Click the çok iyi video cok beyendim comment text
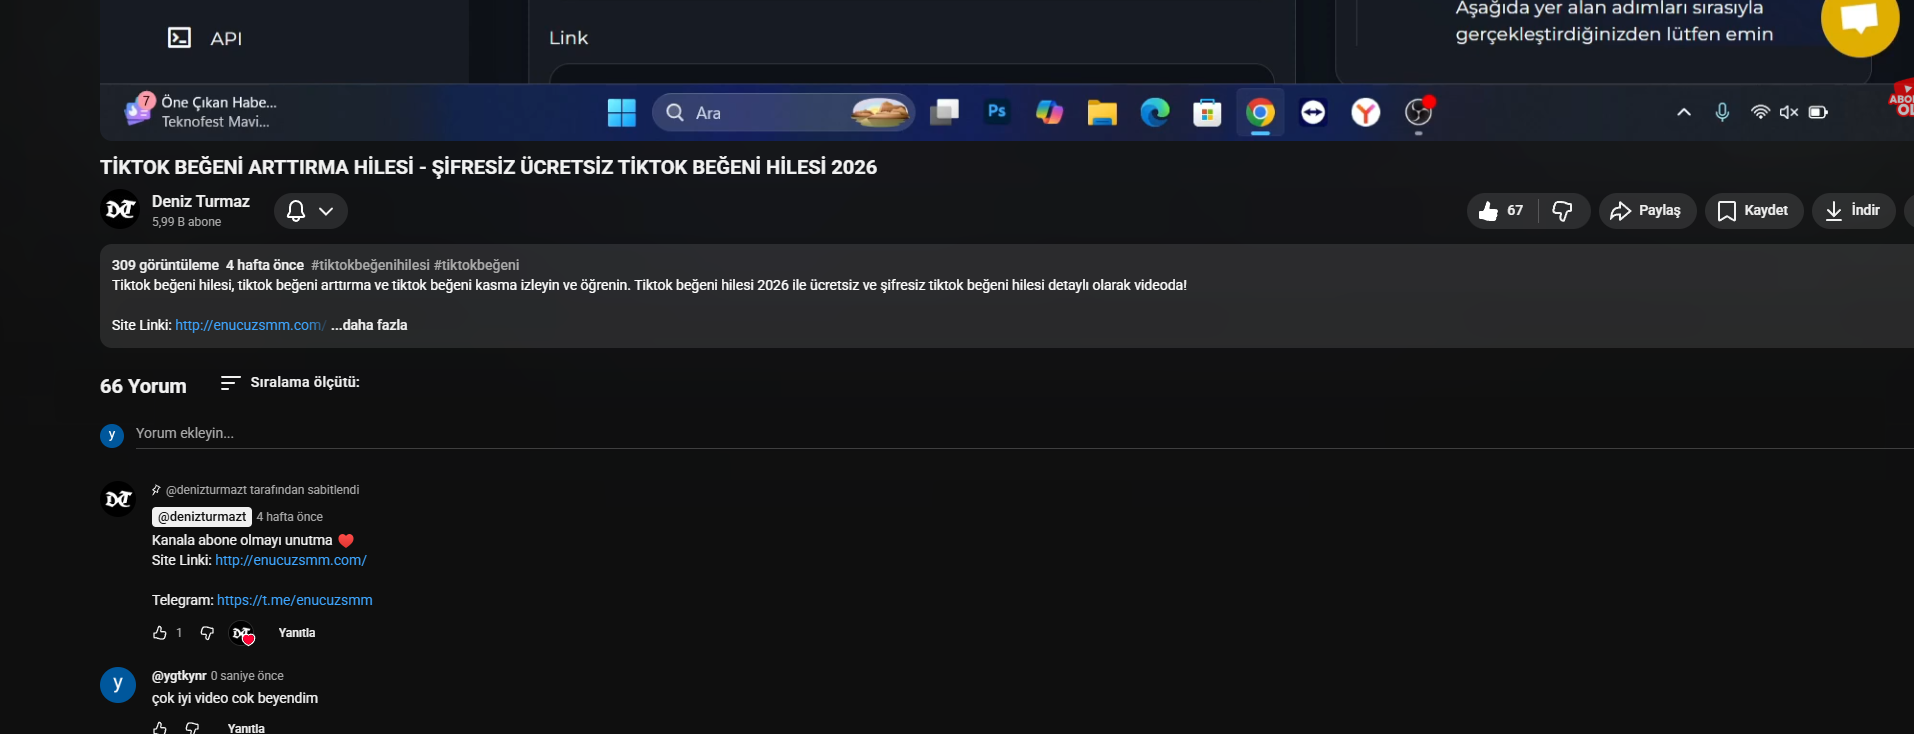1914x734 pixels. (235, 698)
